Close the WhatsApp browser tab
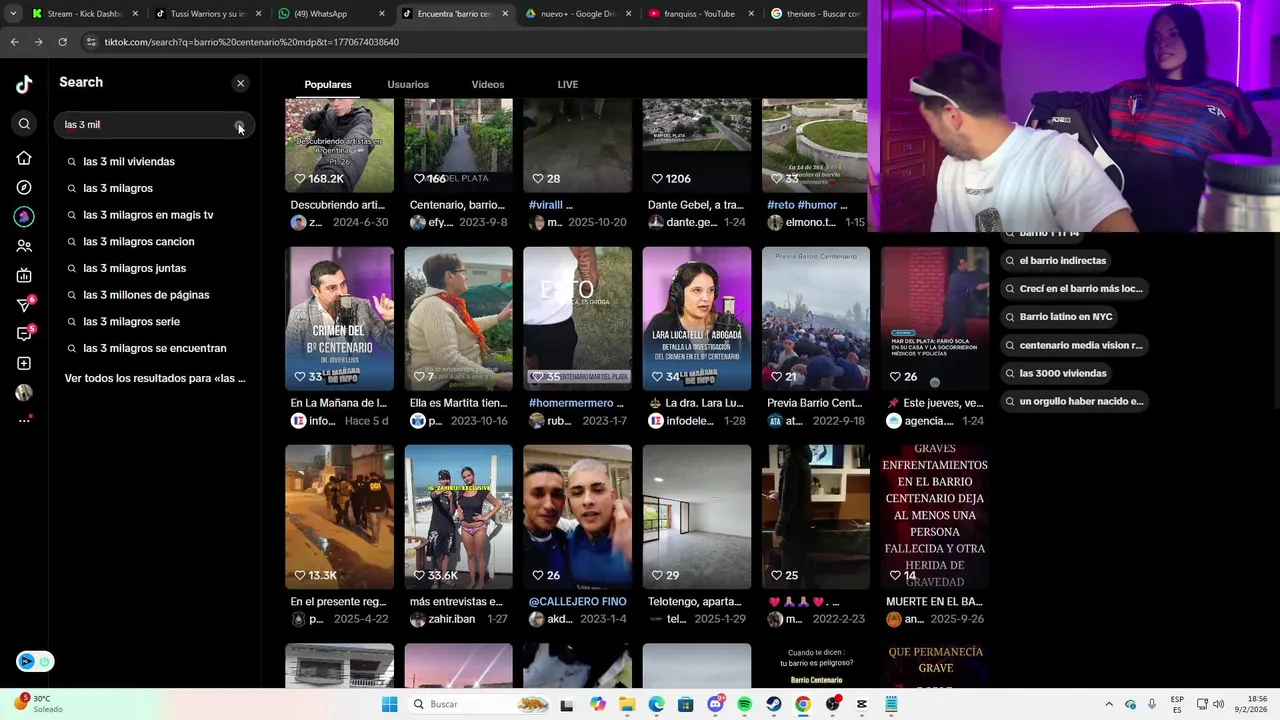Screen dimensions: 1280x720 click(382, 14)
